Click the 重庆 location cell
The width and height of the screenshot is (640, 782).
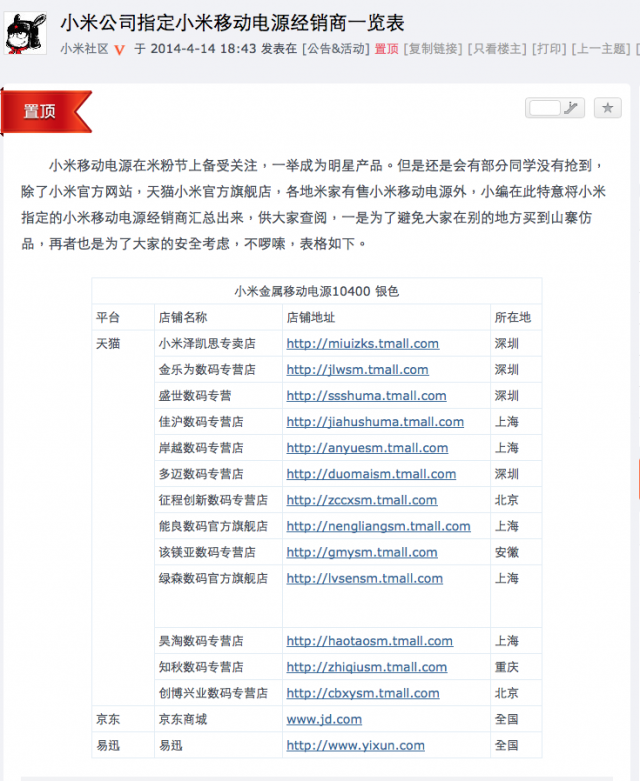coord(506,667)
